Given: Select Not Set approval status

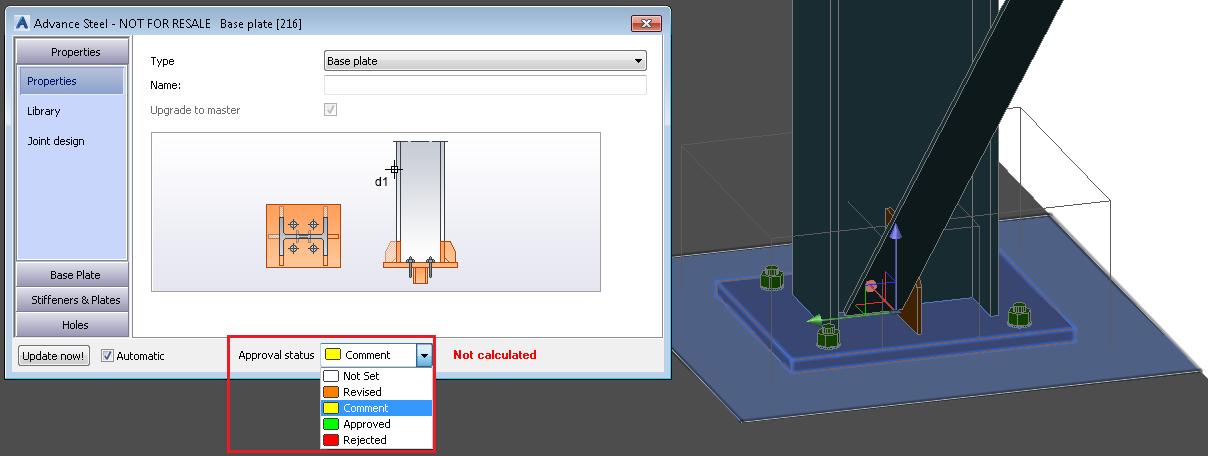Looking at the screenshot, I should click(377, 376).
